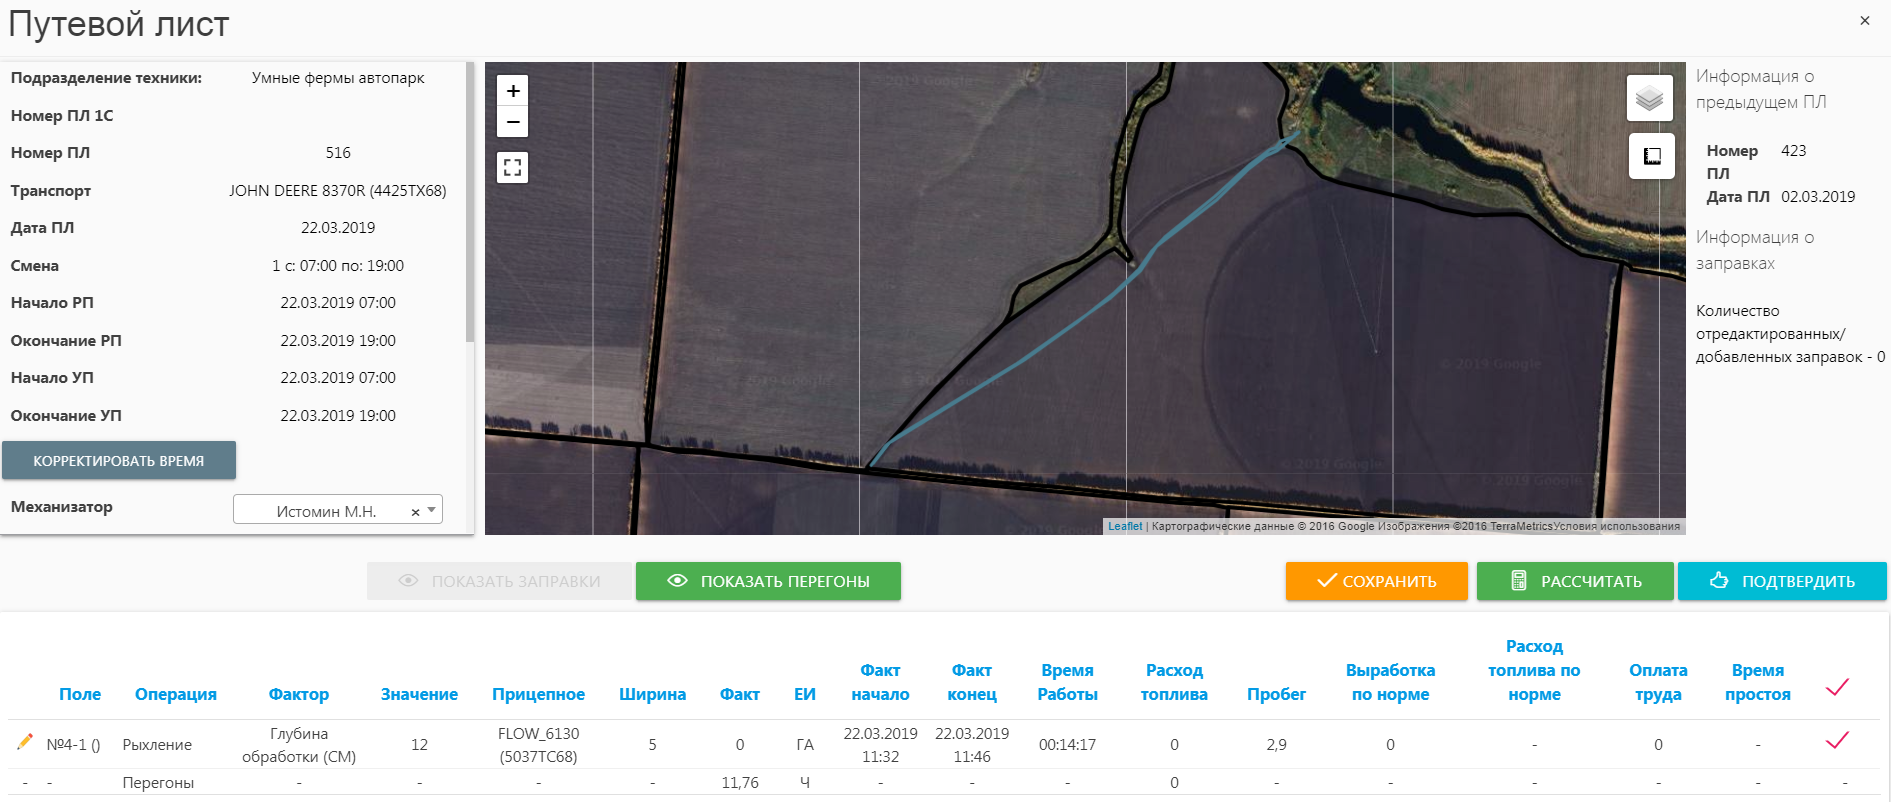This screenshot has height=802, width=1891.
Task: Sort by the Поле column header
Action: coord(80,694)
